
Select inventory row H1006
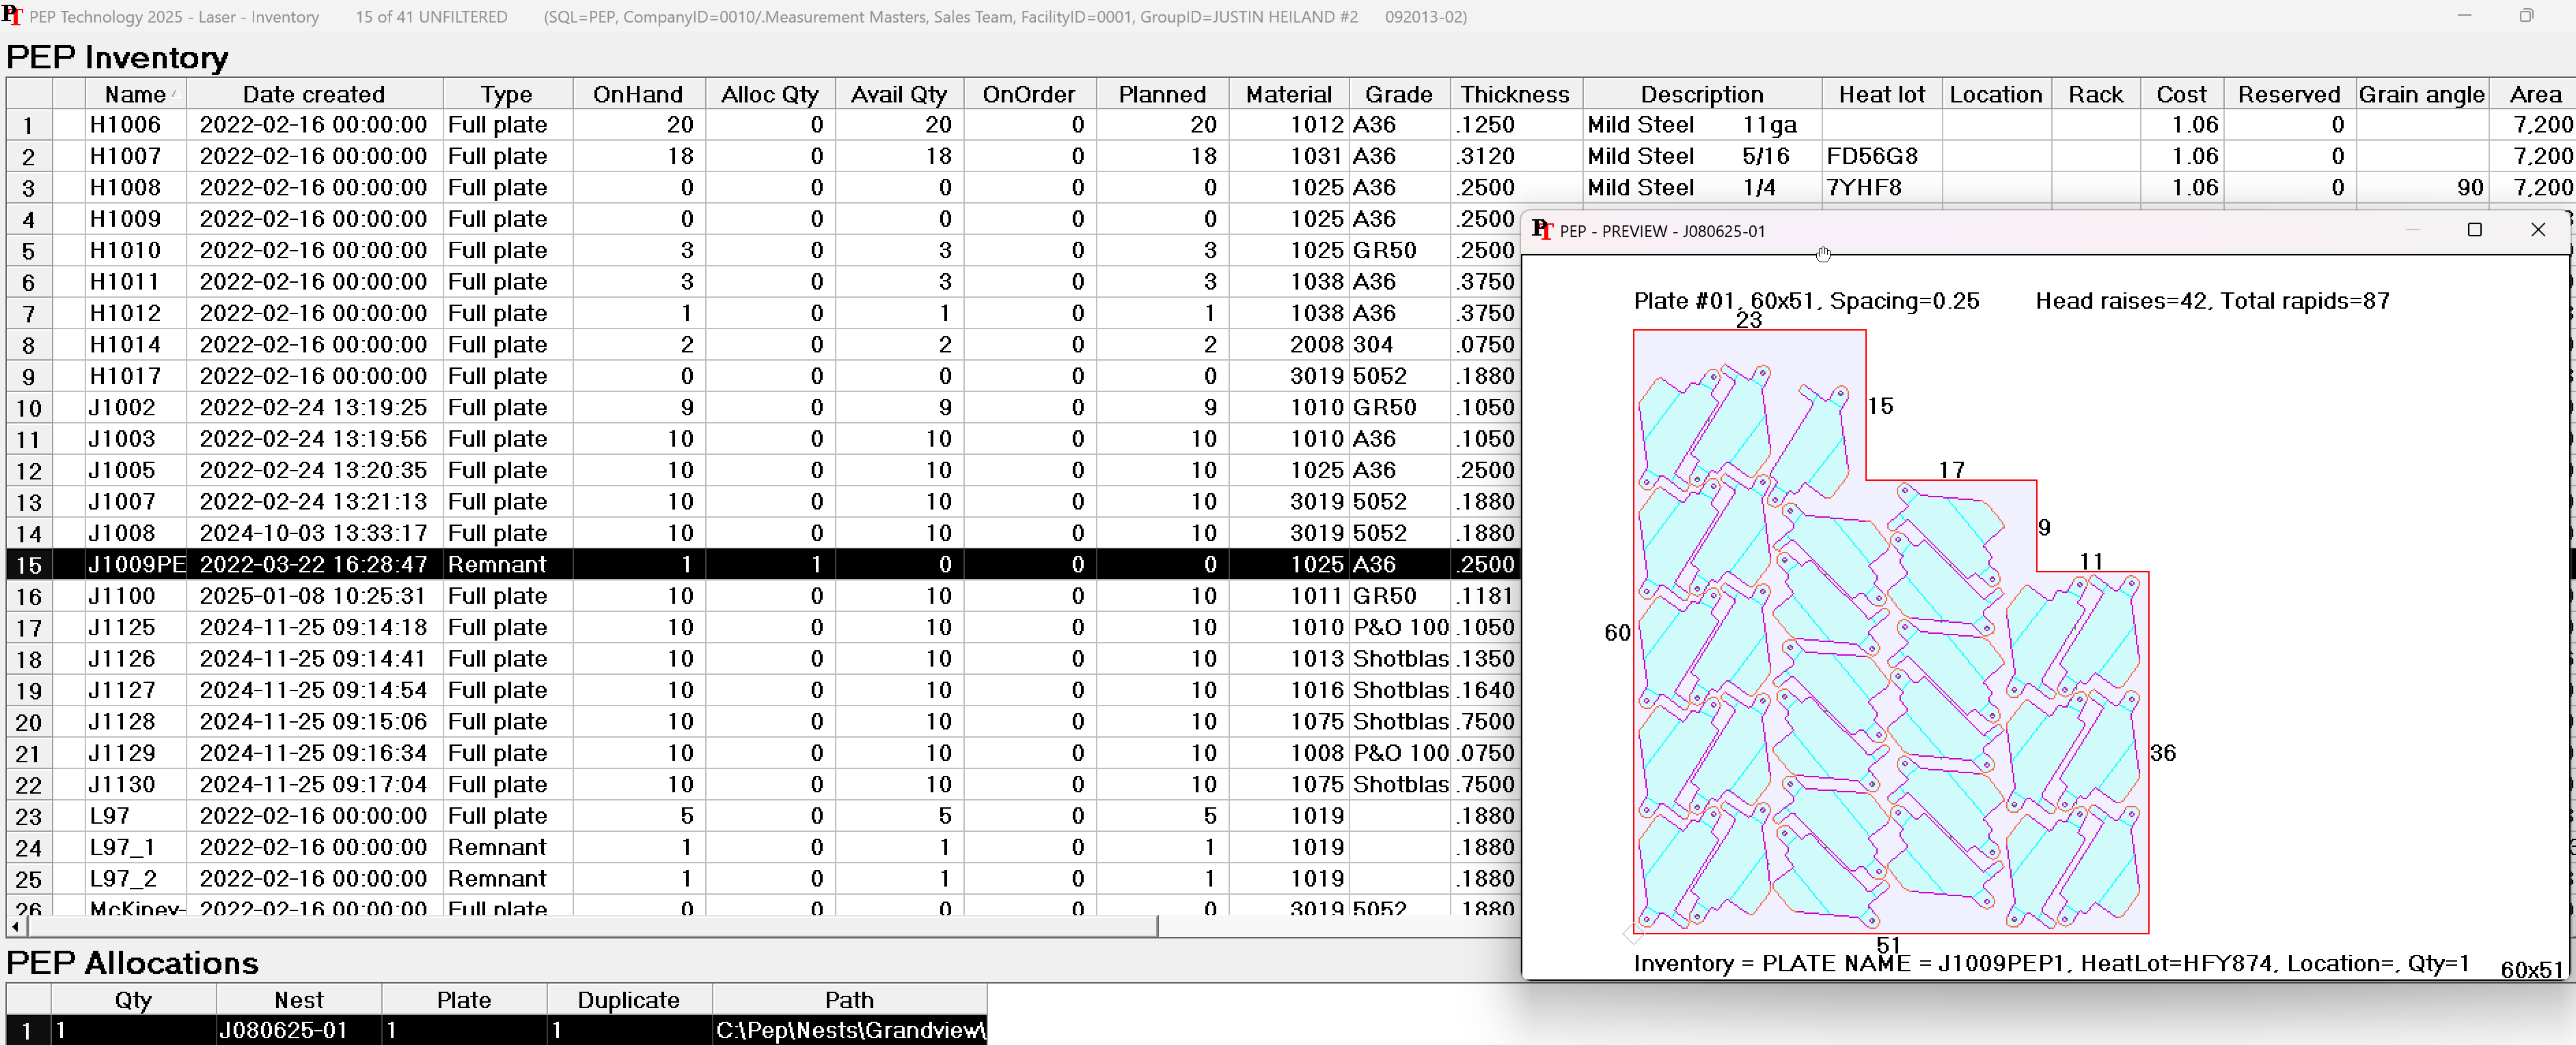[x=1290, y=125]
